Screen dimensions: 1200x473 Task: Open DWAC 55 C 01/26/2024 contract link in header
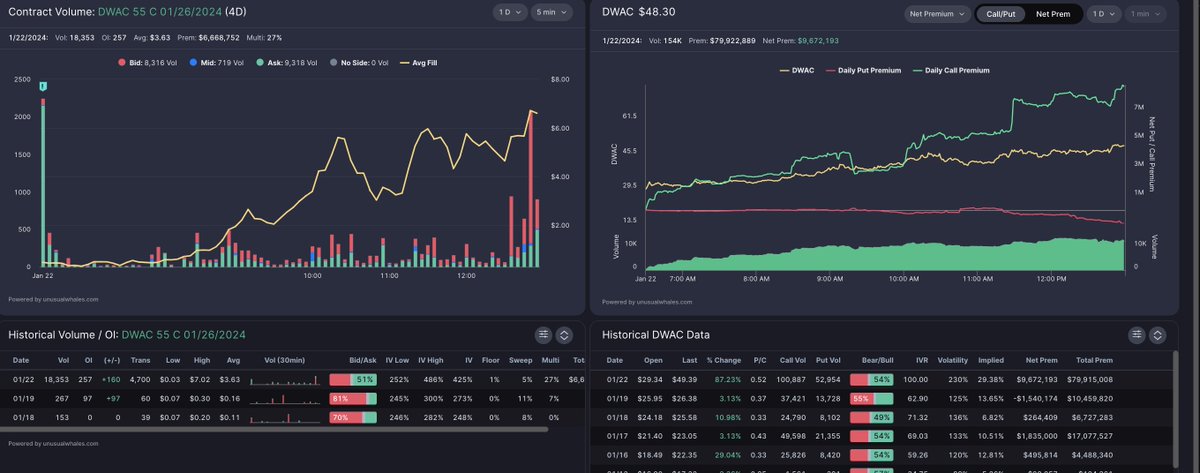coord(159,12)
